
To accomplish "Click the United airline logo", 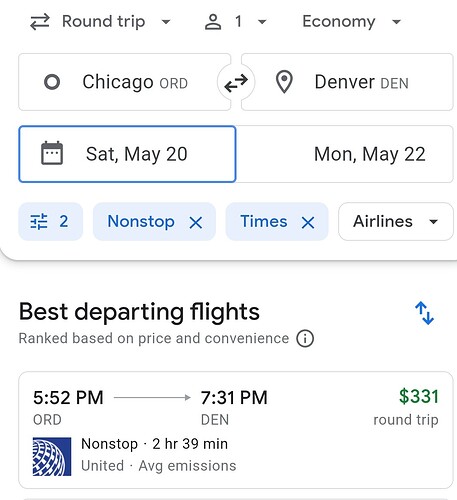I will [52, 456].
